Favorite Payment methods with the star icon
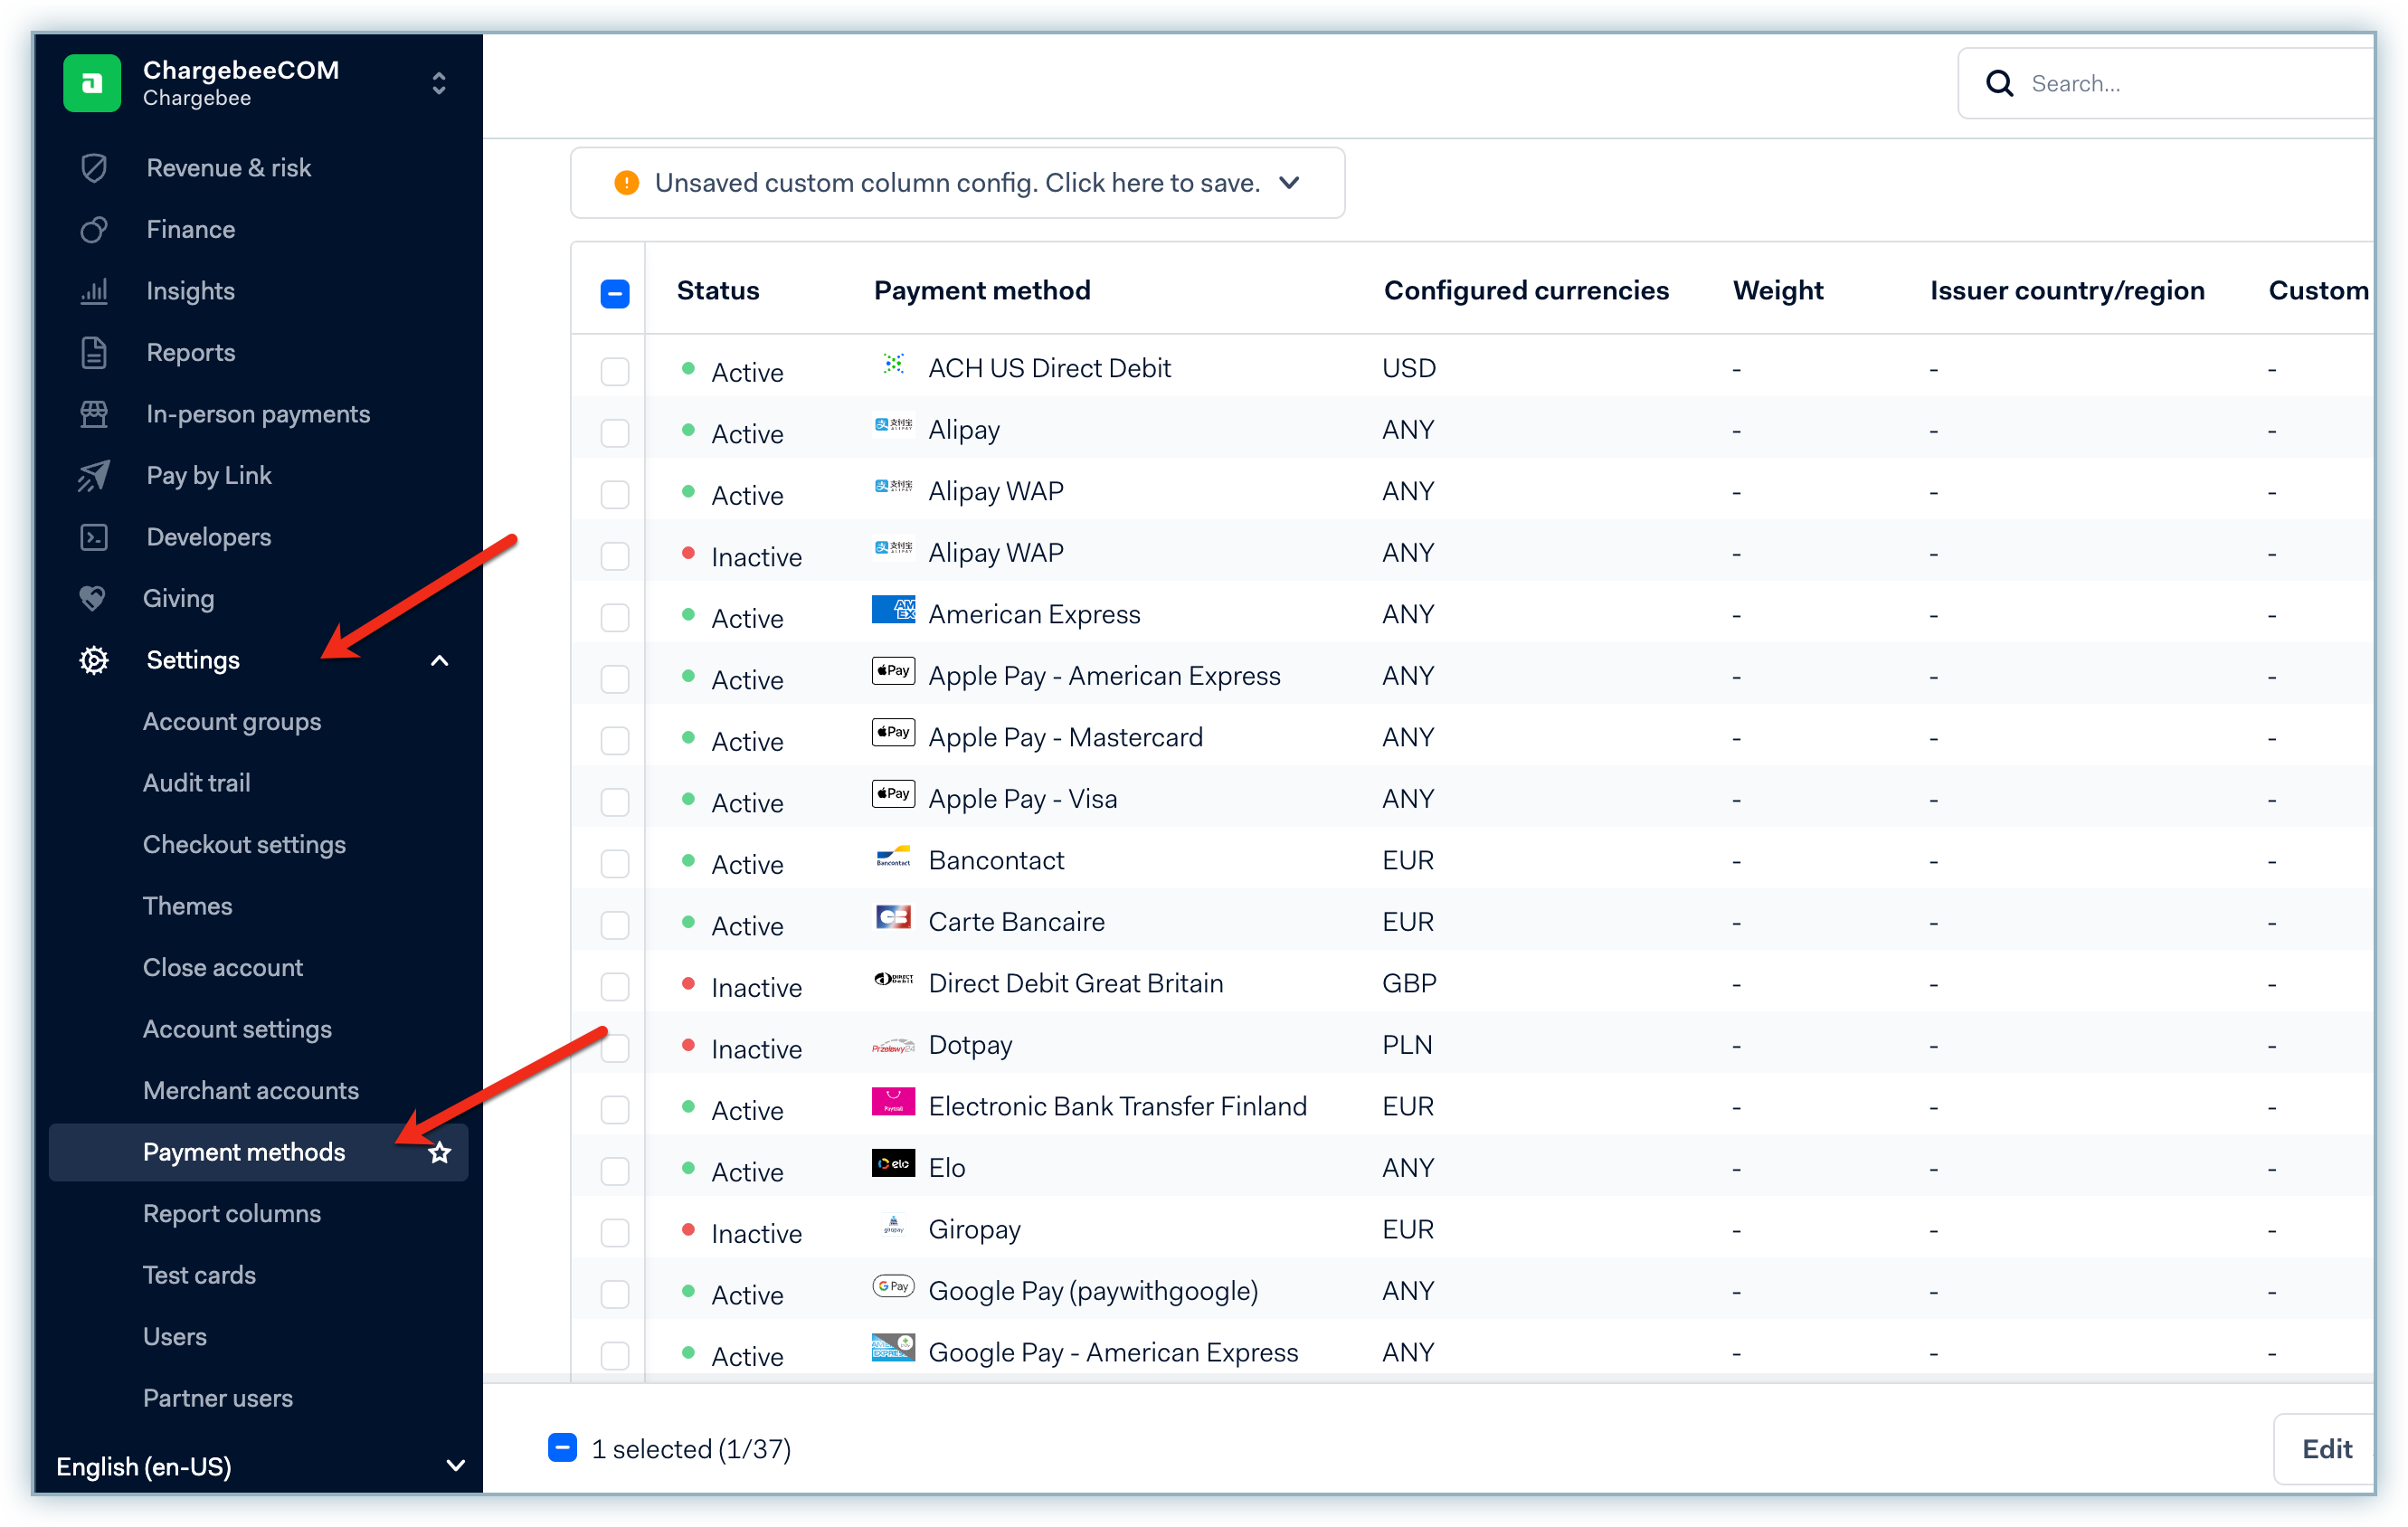This screenshot has width=2408, height=1527. pyautogui.click(x=439, y=1153)
